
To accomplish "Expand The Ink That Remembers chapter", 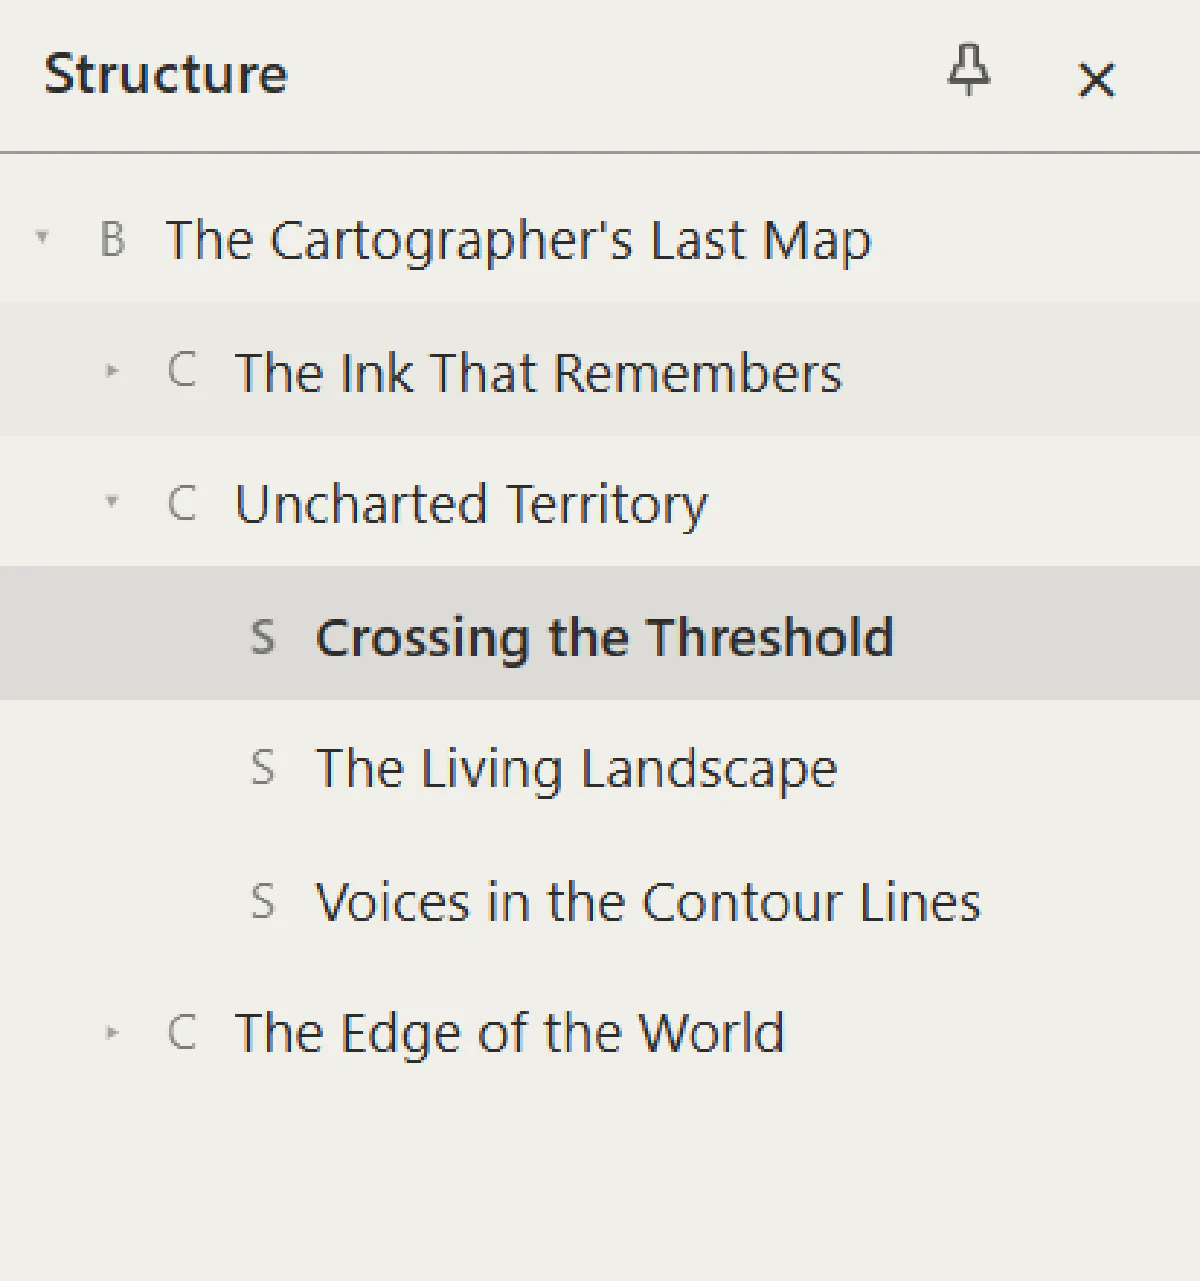I will [x=112, y=370].
